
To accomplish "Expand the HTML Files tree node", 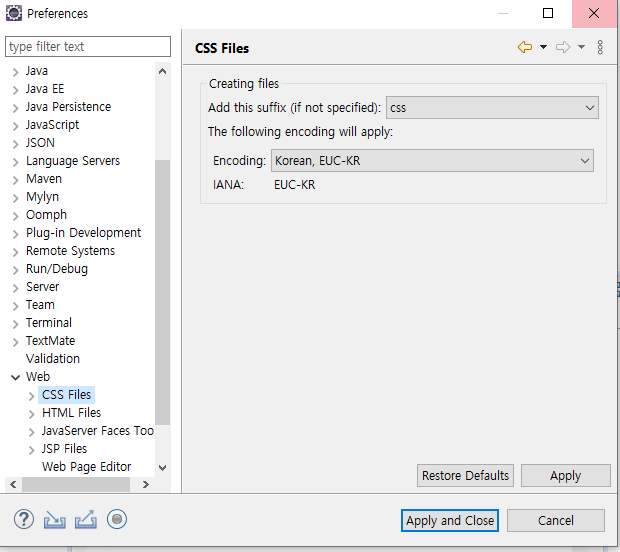I will click(x=31, y=413).
